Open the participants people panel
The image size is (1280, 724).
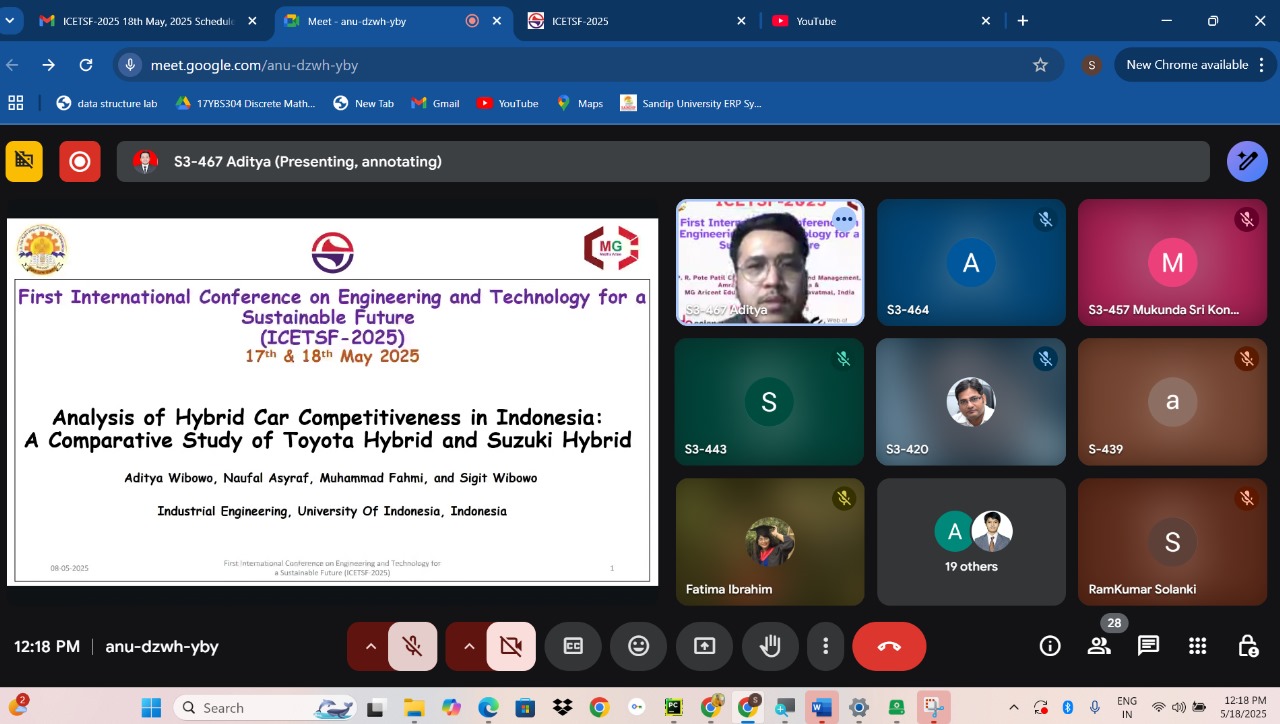[1099, 646]
